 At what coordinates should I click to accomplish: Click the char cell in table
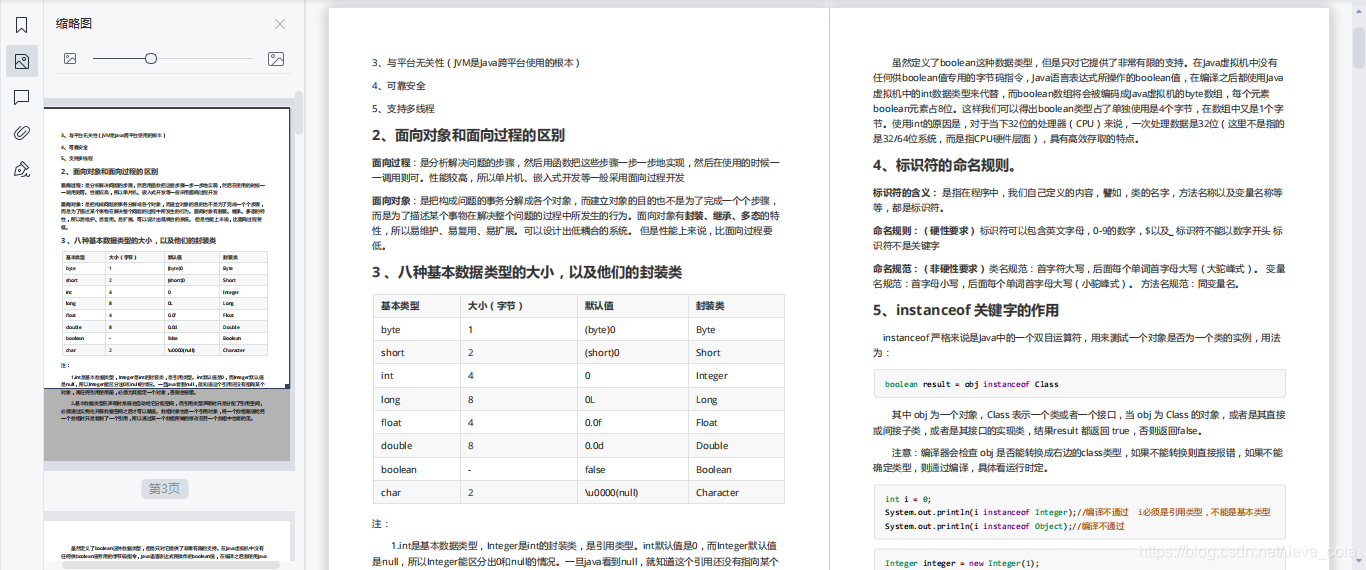coord(390,492)
